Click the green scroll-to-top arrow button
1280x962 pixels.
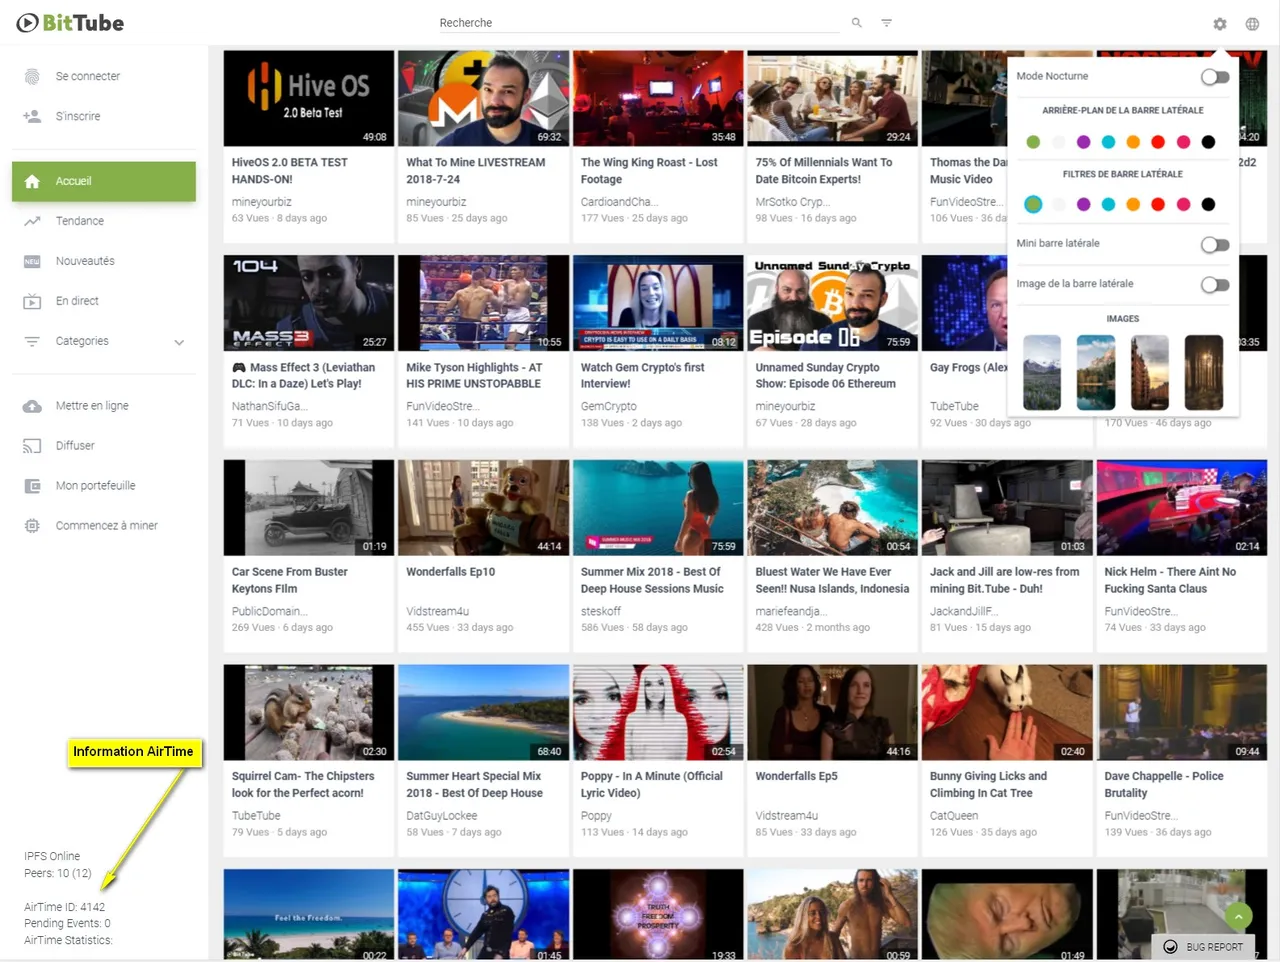click(1238, 916)
